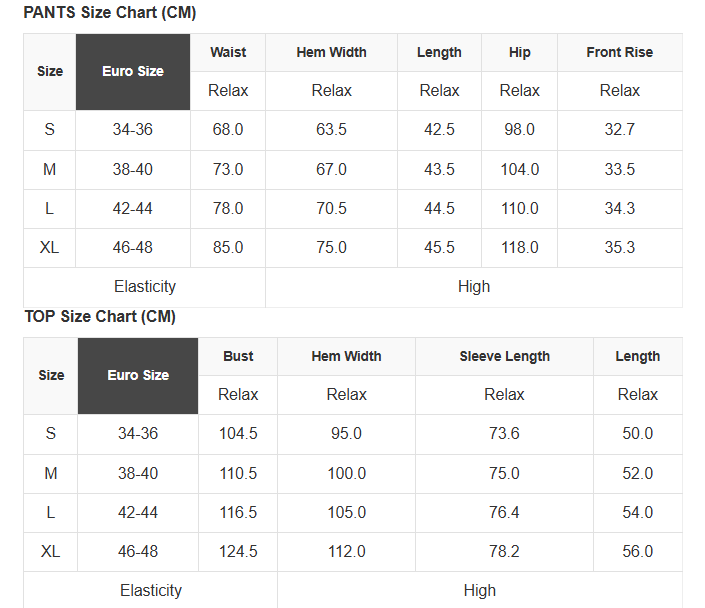This screenshot has width=705, height=608.
Task: Click the Waist column header
Action: (x=228, y=53)
